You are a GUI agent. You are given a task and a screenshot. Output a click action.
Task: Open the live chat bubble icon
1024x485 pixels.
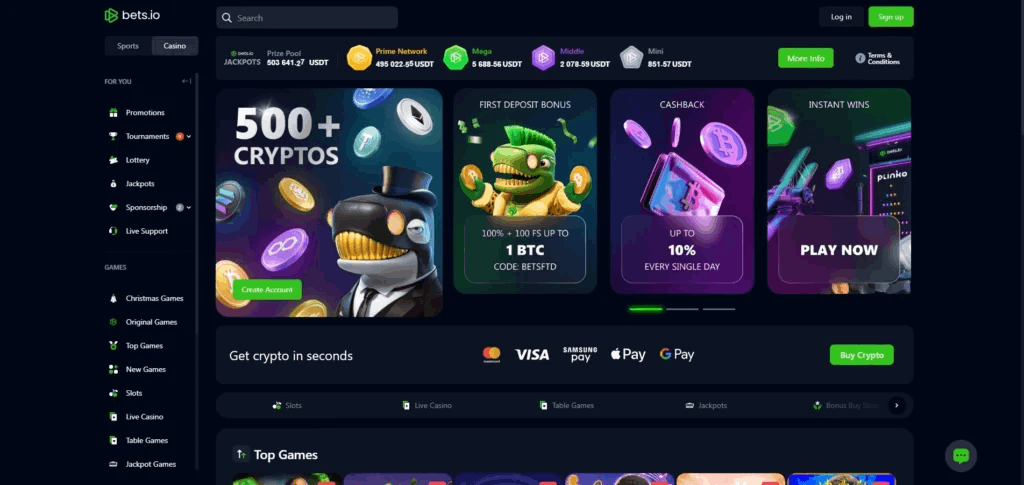click(x=961, y=456)
